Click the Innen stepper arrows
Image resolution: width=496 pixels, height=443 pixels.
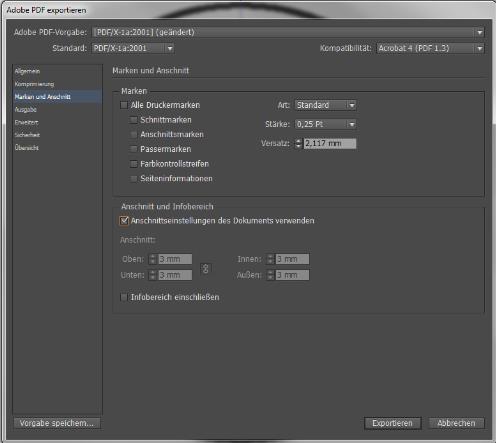tap(270, 259)
